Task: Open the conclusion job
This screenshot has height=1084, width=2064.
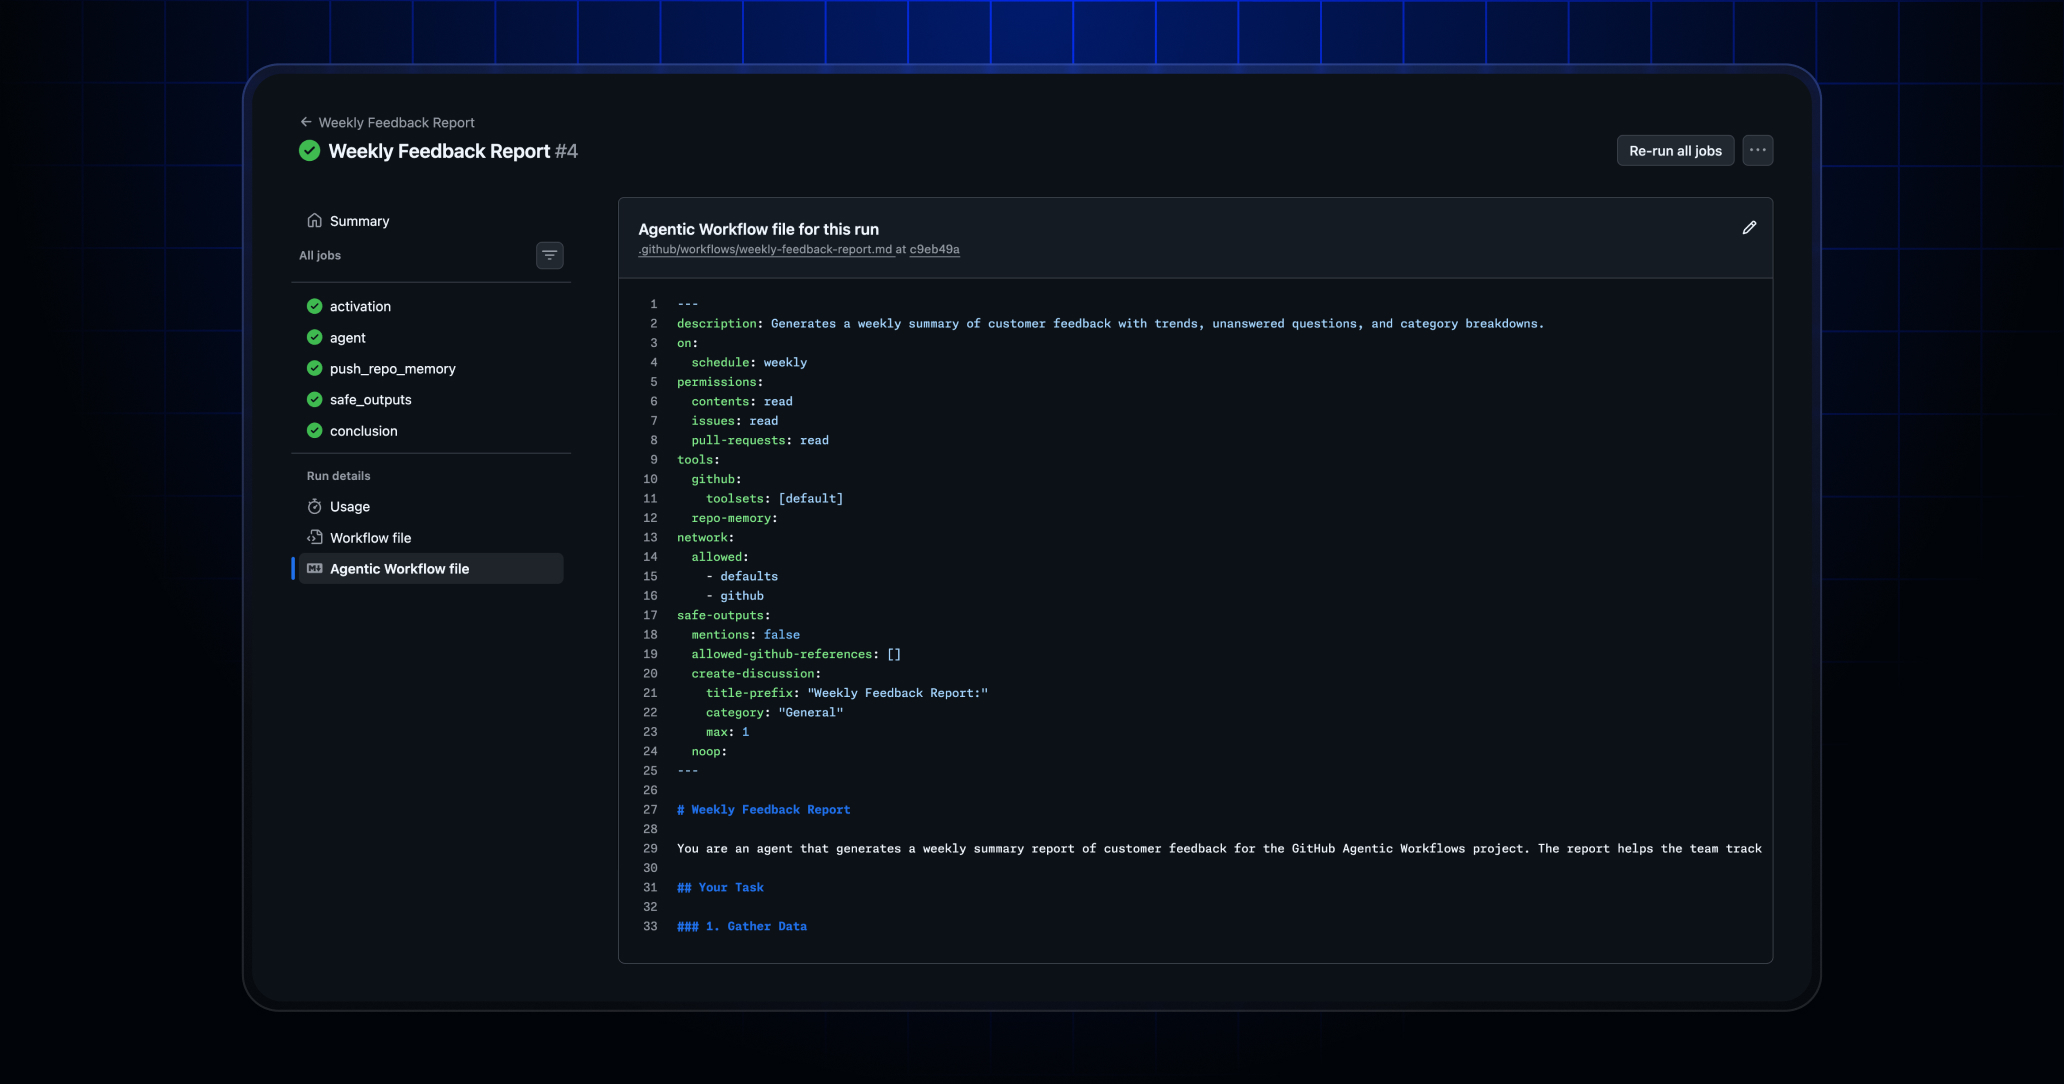Action: [x=363, y=431]
